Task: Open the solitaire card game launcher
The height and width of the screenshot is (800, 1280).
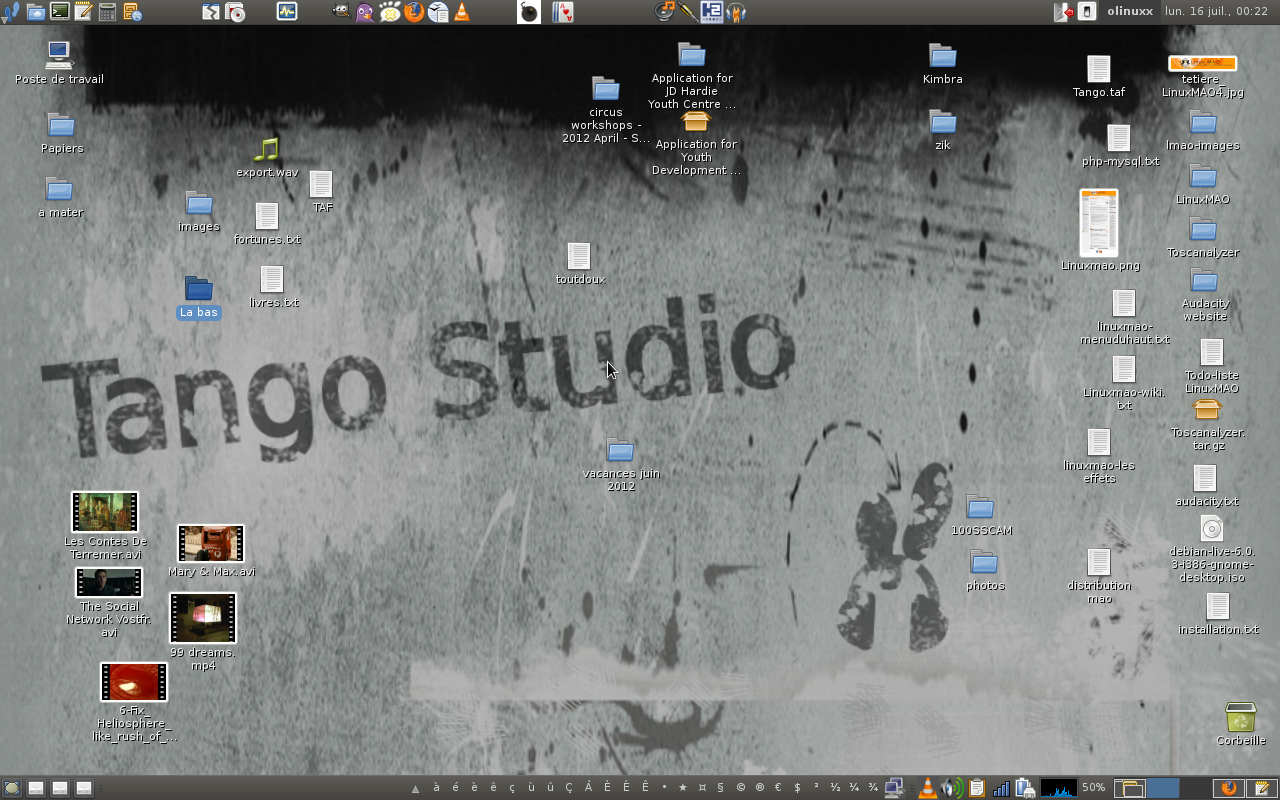Action: tap(563, 12)
